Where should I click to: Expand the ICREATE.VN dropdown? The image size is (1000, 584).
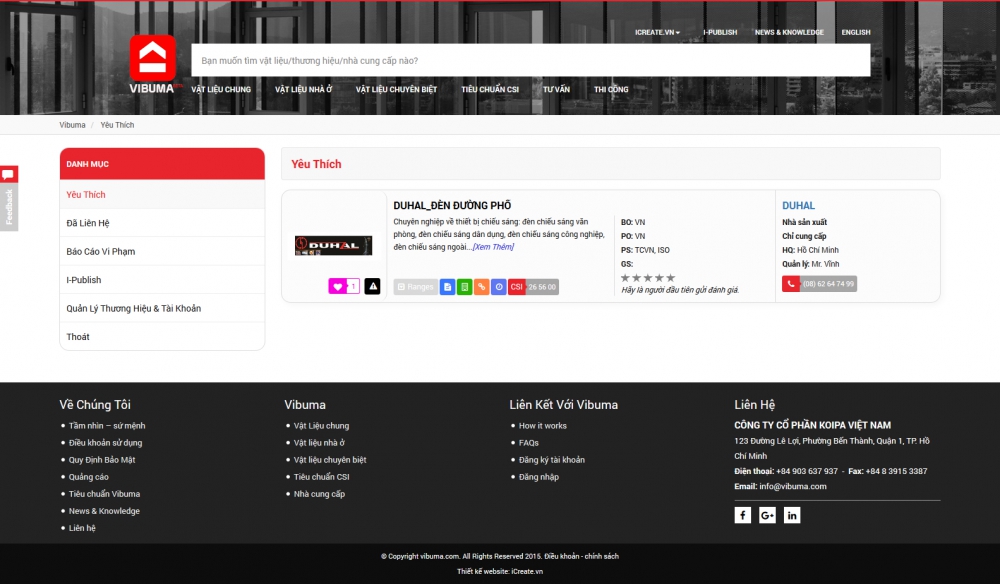(x=658, y=33)
